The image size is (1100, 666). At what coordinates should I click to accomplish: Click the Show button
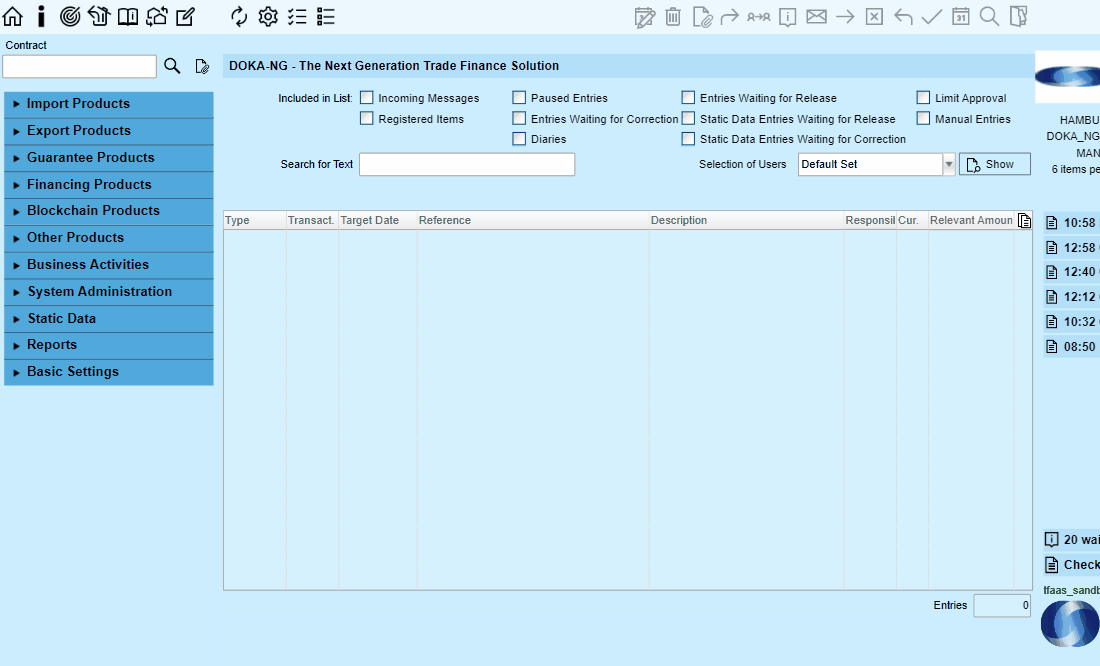pos(995,164)
